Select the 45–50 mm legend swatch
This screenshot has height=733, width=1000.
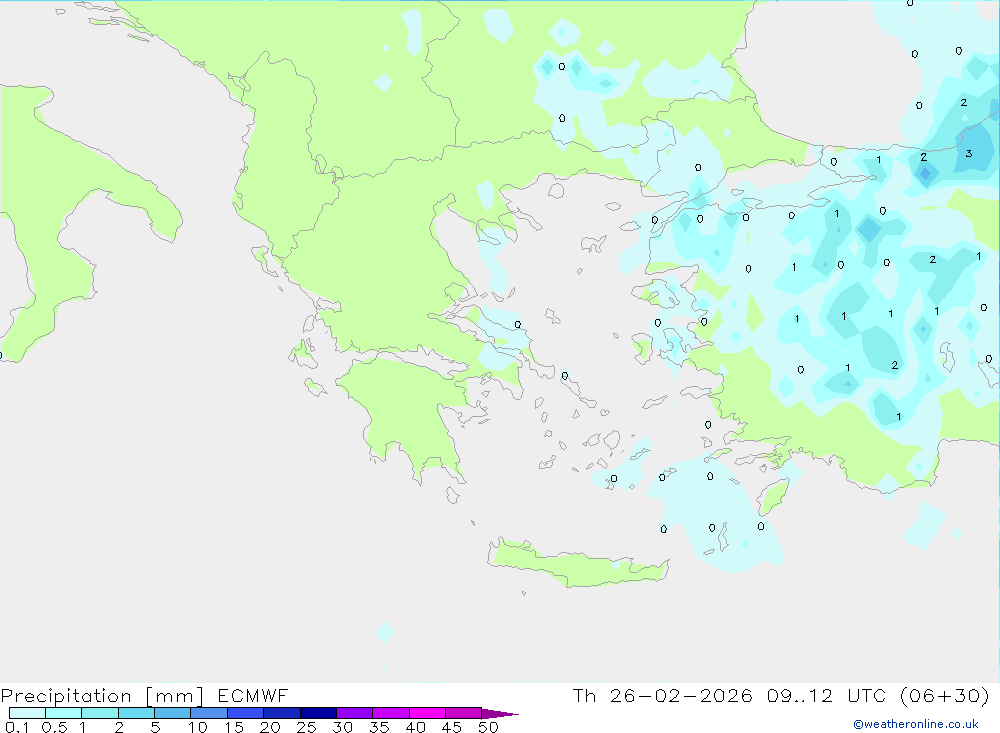[x=464, y=713]
